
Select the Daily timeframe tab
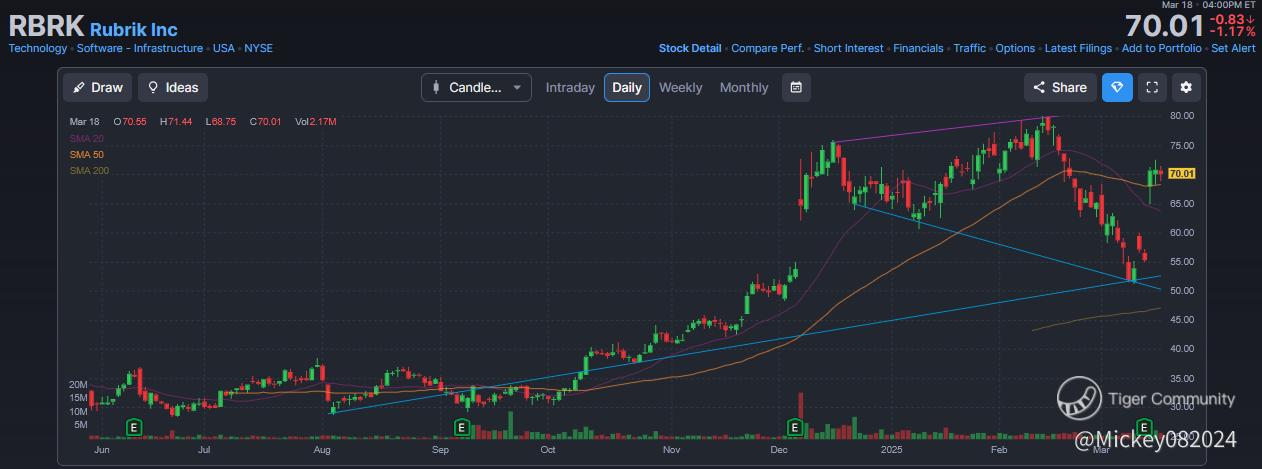click(x=627, y=87)
